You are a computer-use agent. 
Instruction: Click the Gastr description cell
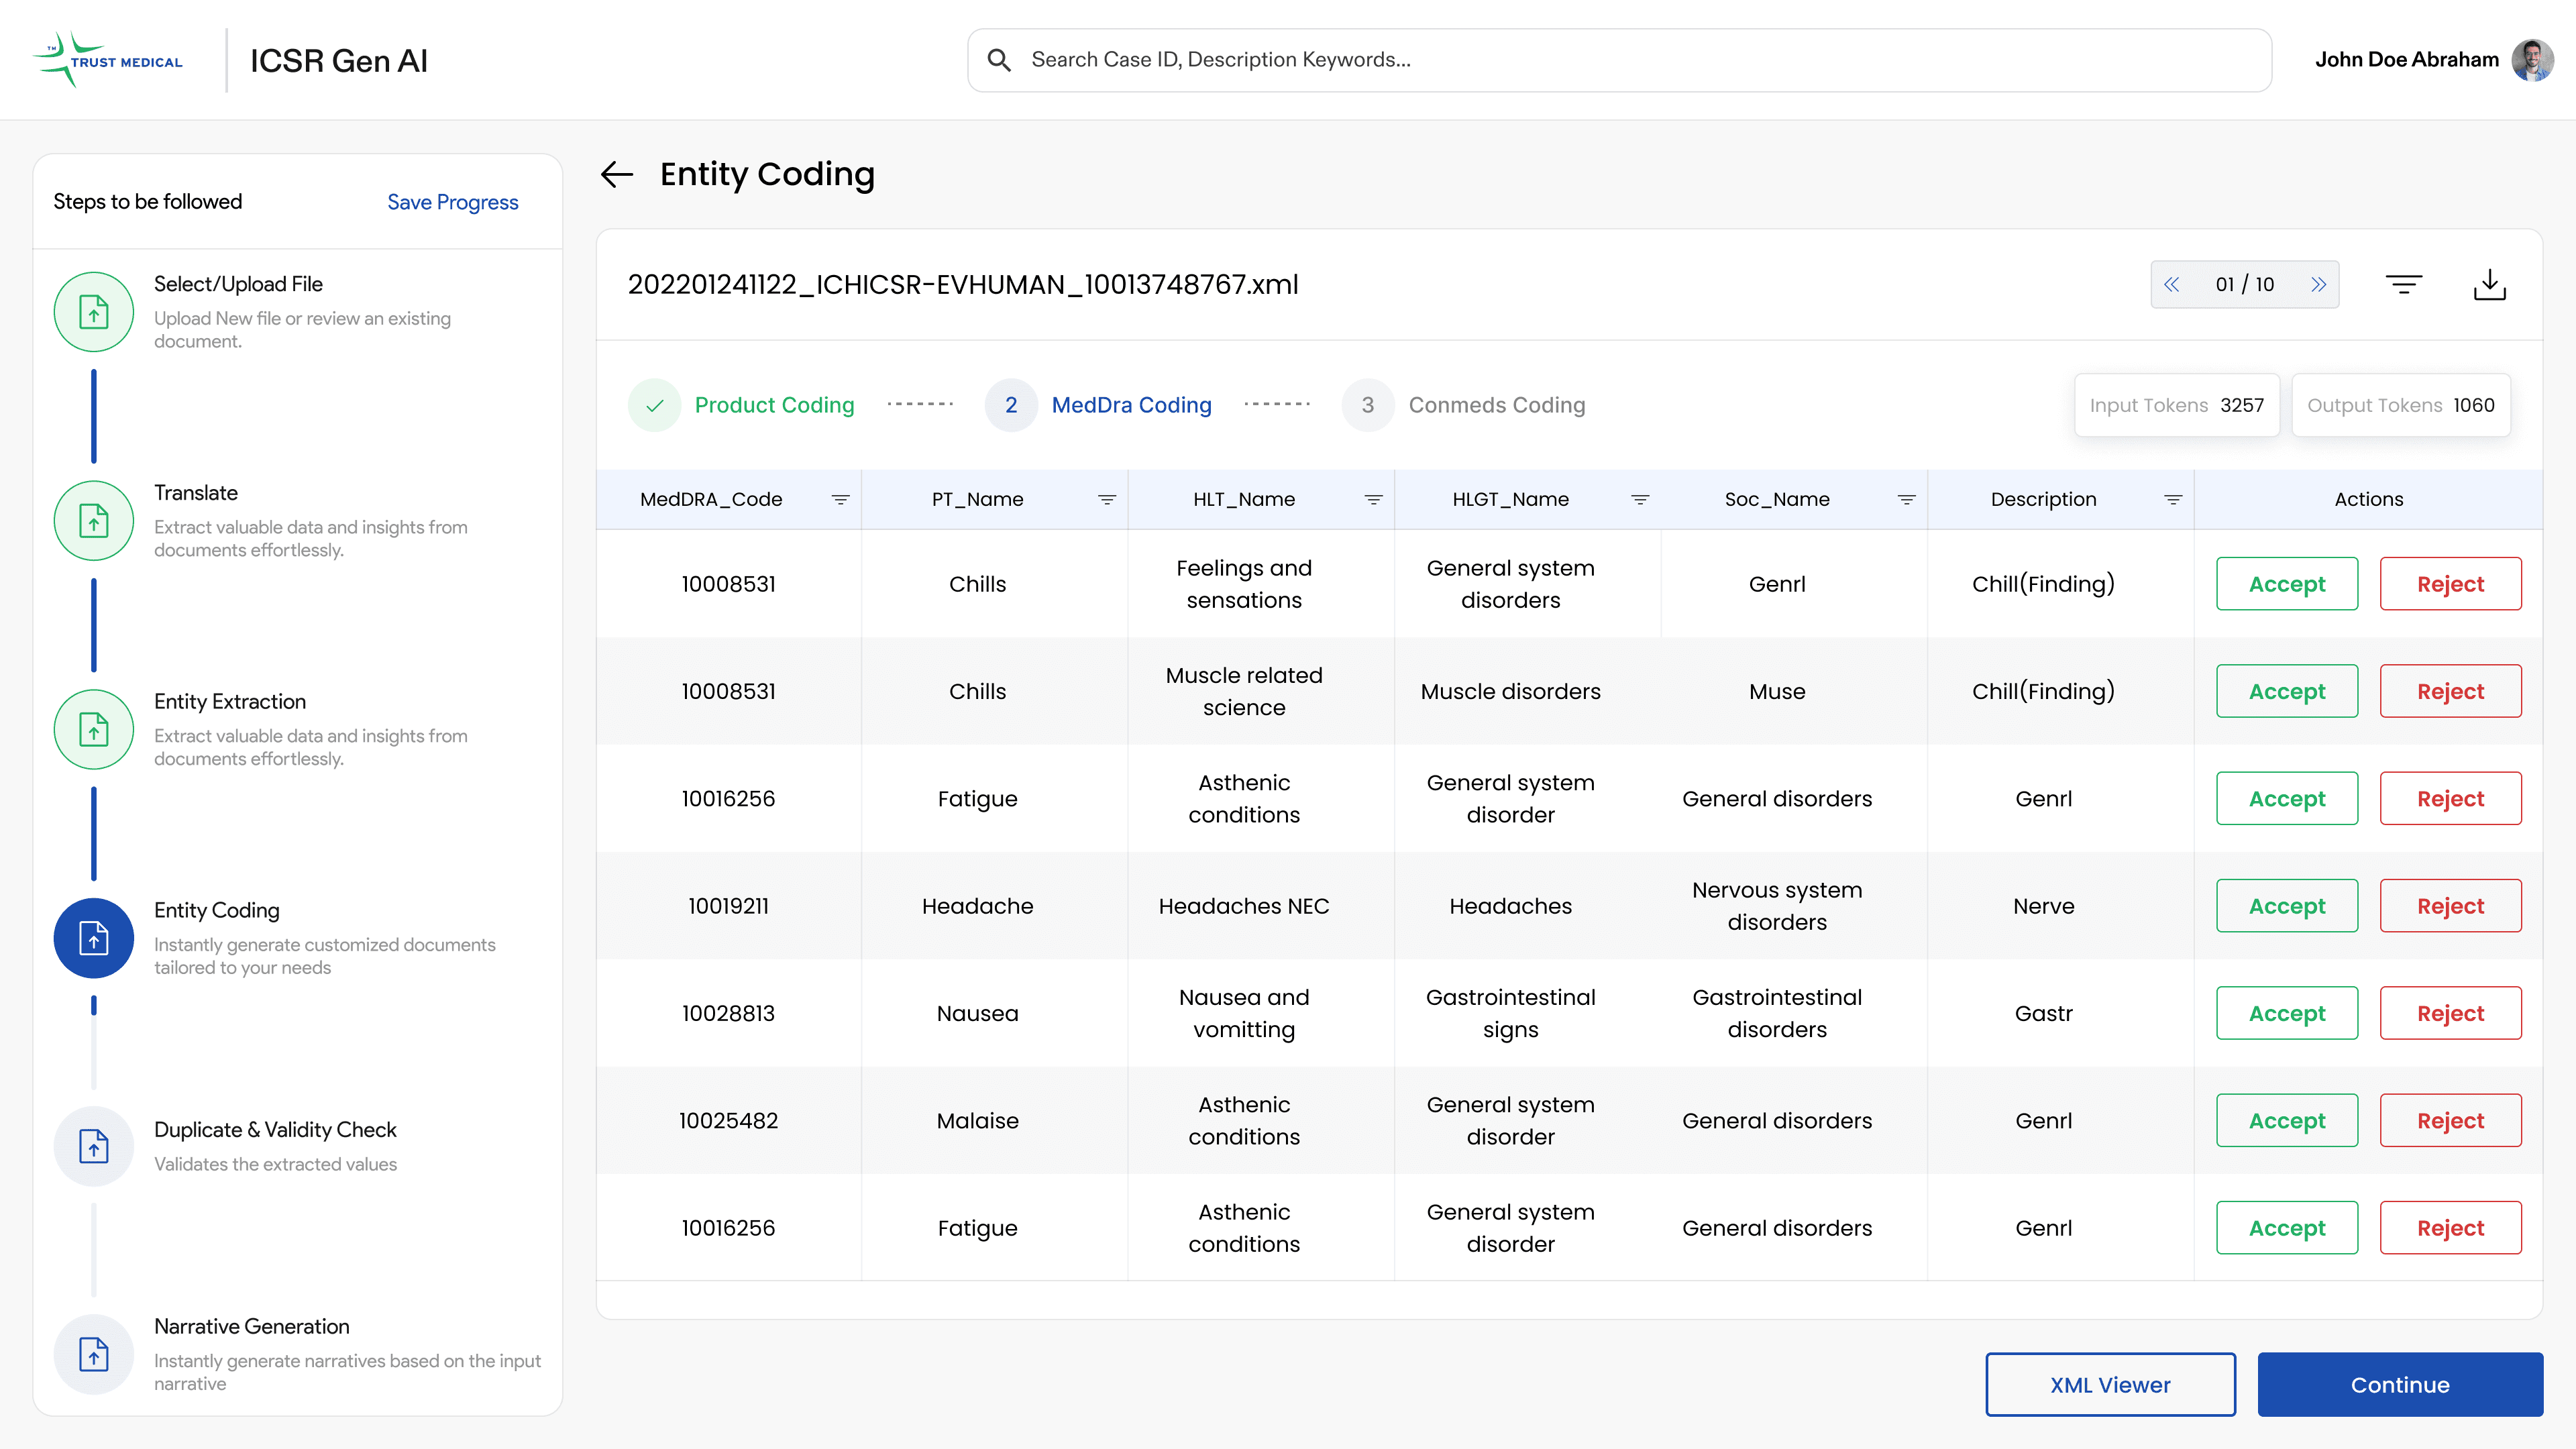2043,1013
